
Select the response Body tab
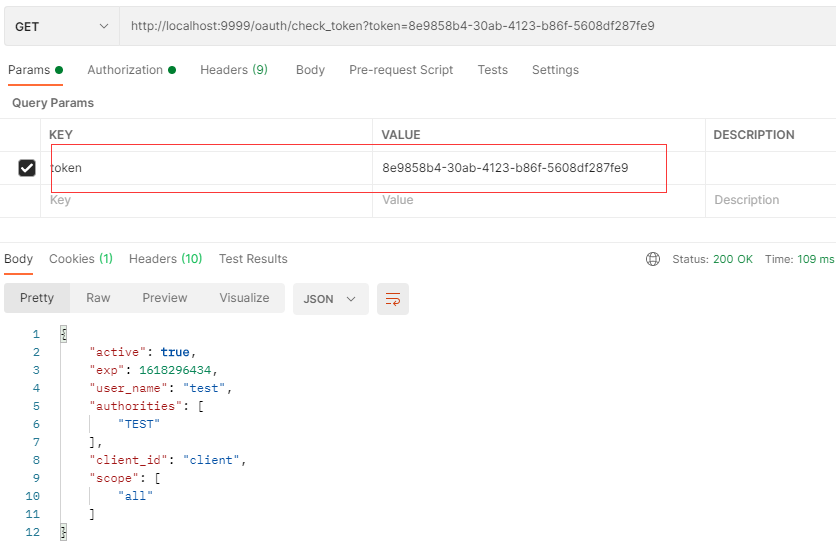pyautogui.click(x=19, y=259)
